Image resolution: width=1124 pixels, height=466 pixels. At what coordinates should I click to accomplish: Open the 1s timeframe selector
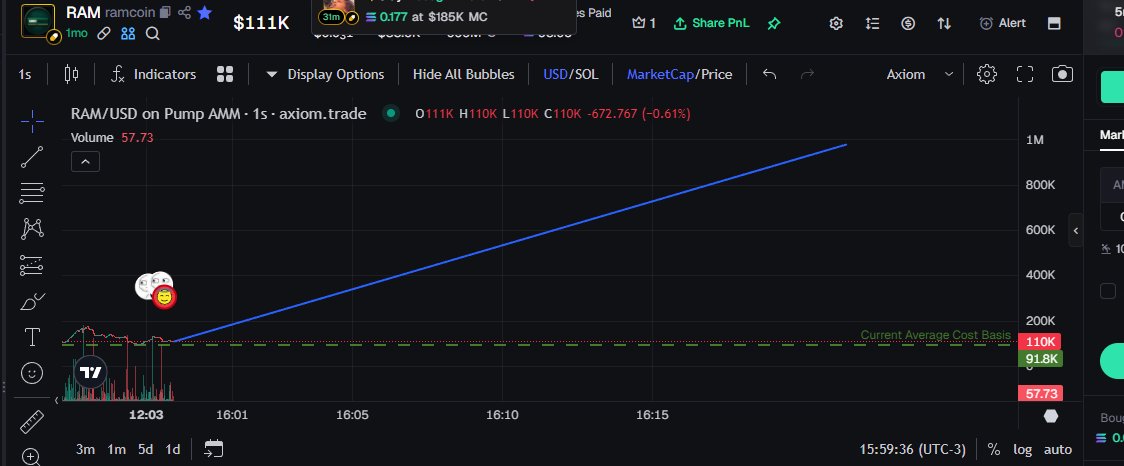[25, 75]
